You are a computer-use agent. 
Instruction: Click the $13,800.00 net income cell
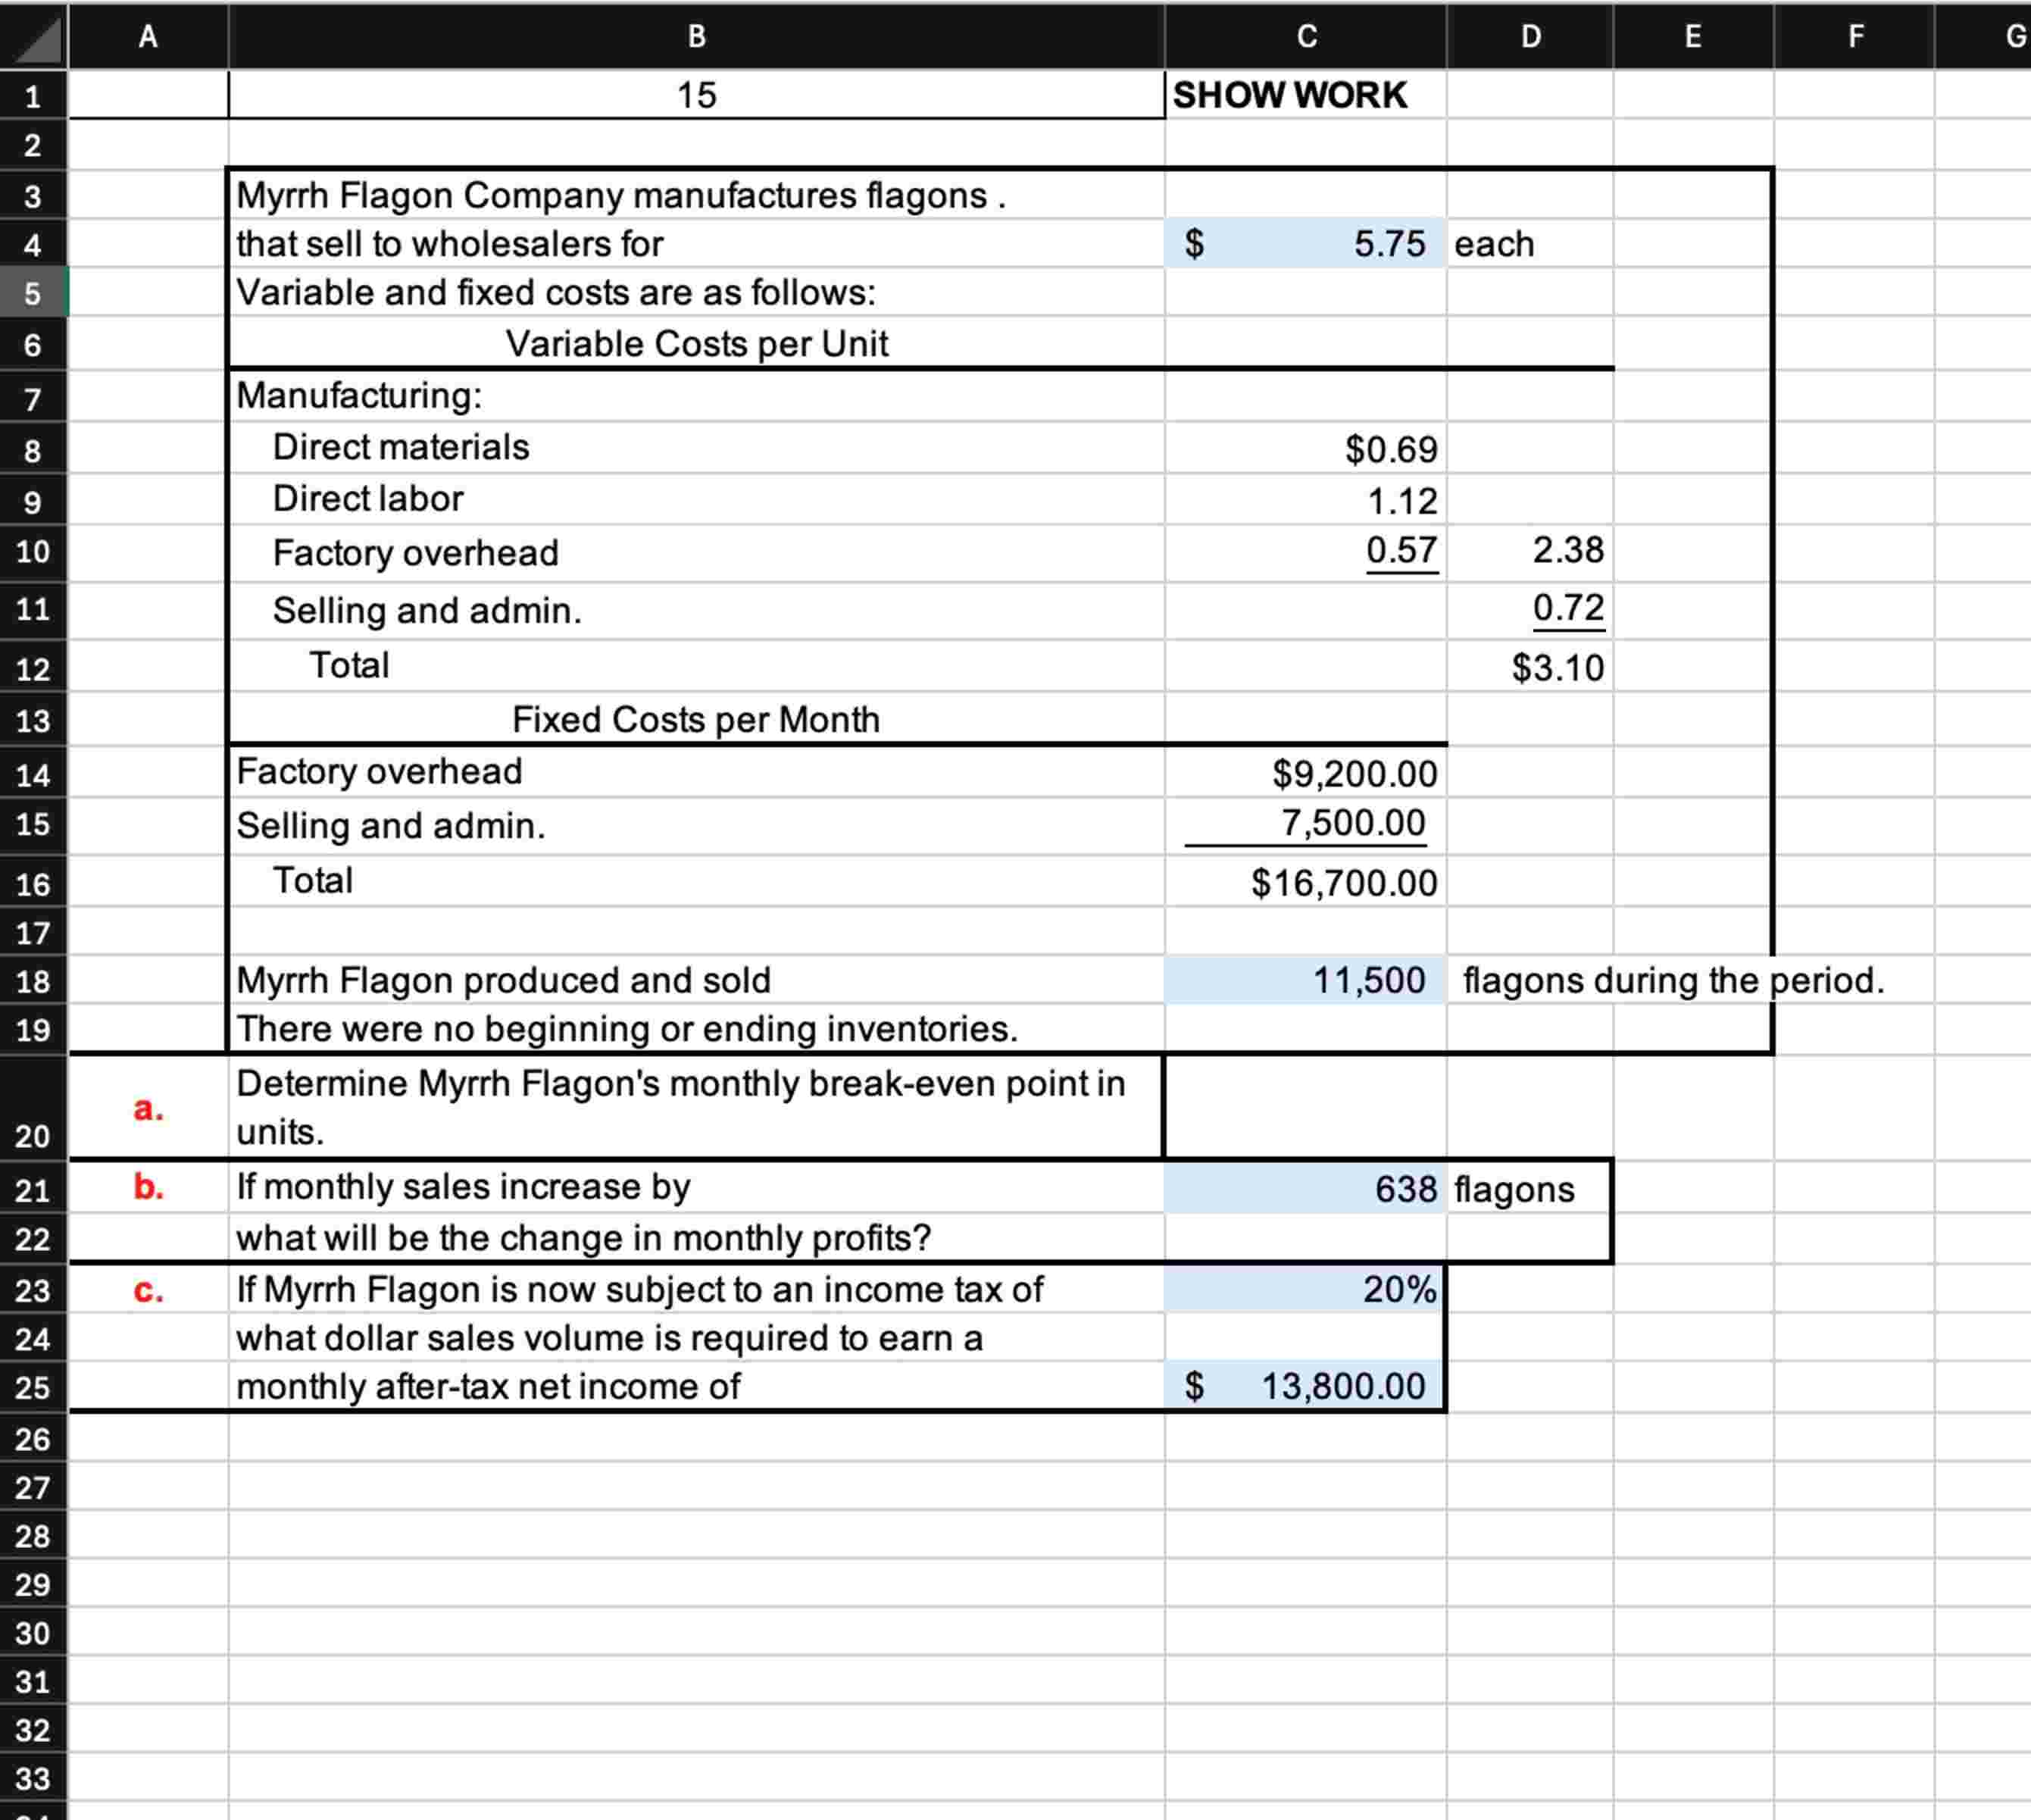click(1305, 1386)
